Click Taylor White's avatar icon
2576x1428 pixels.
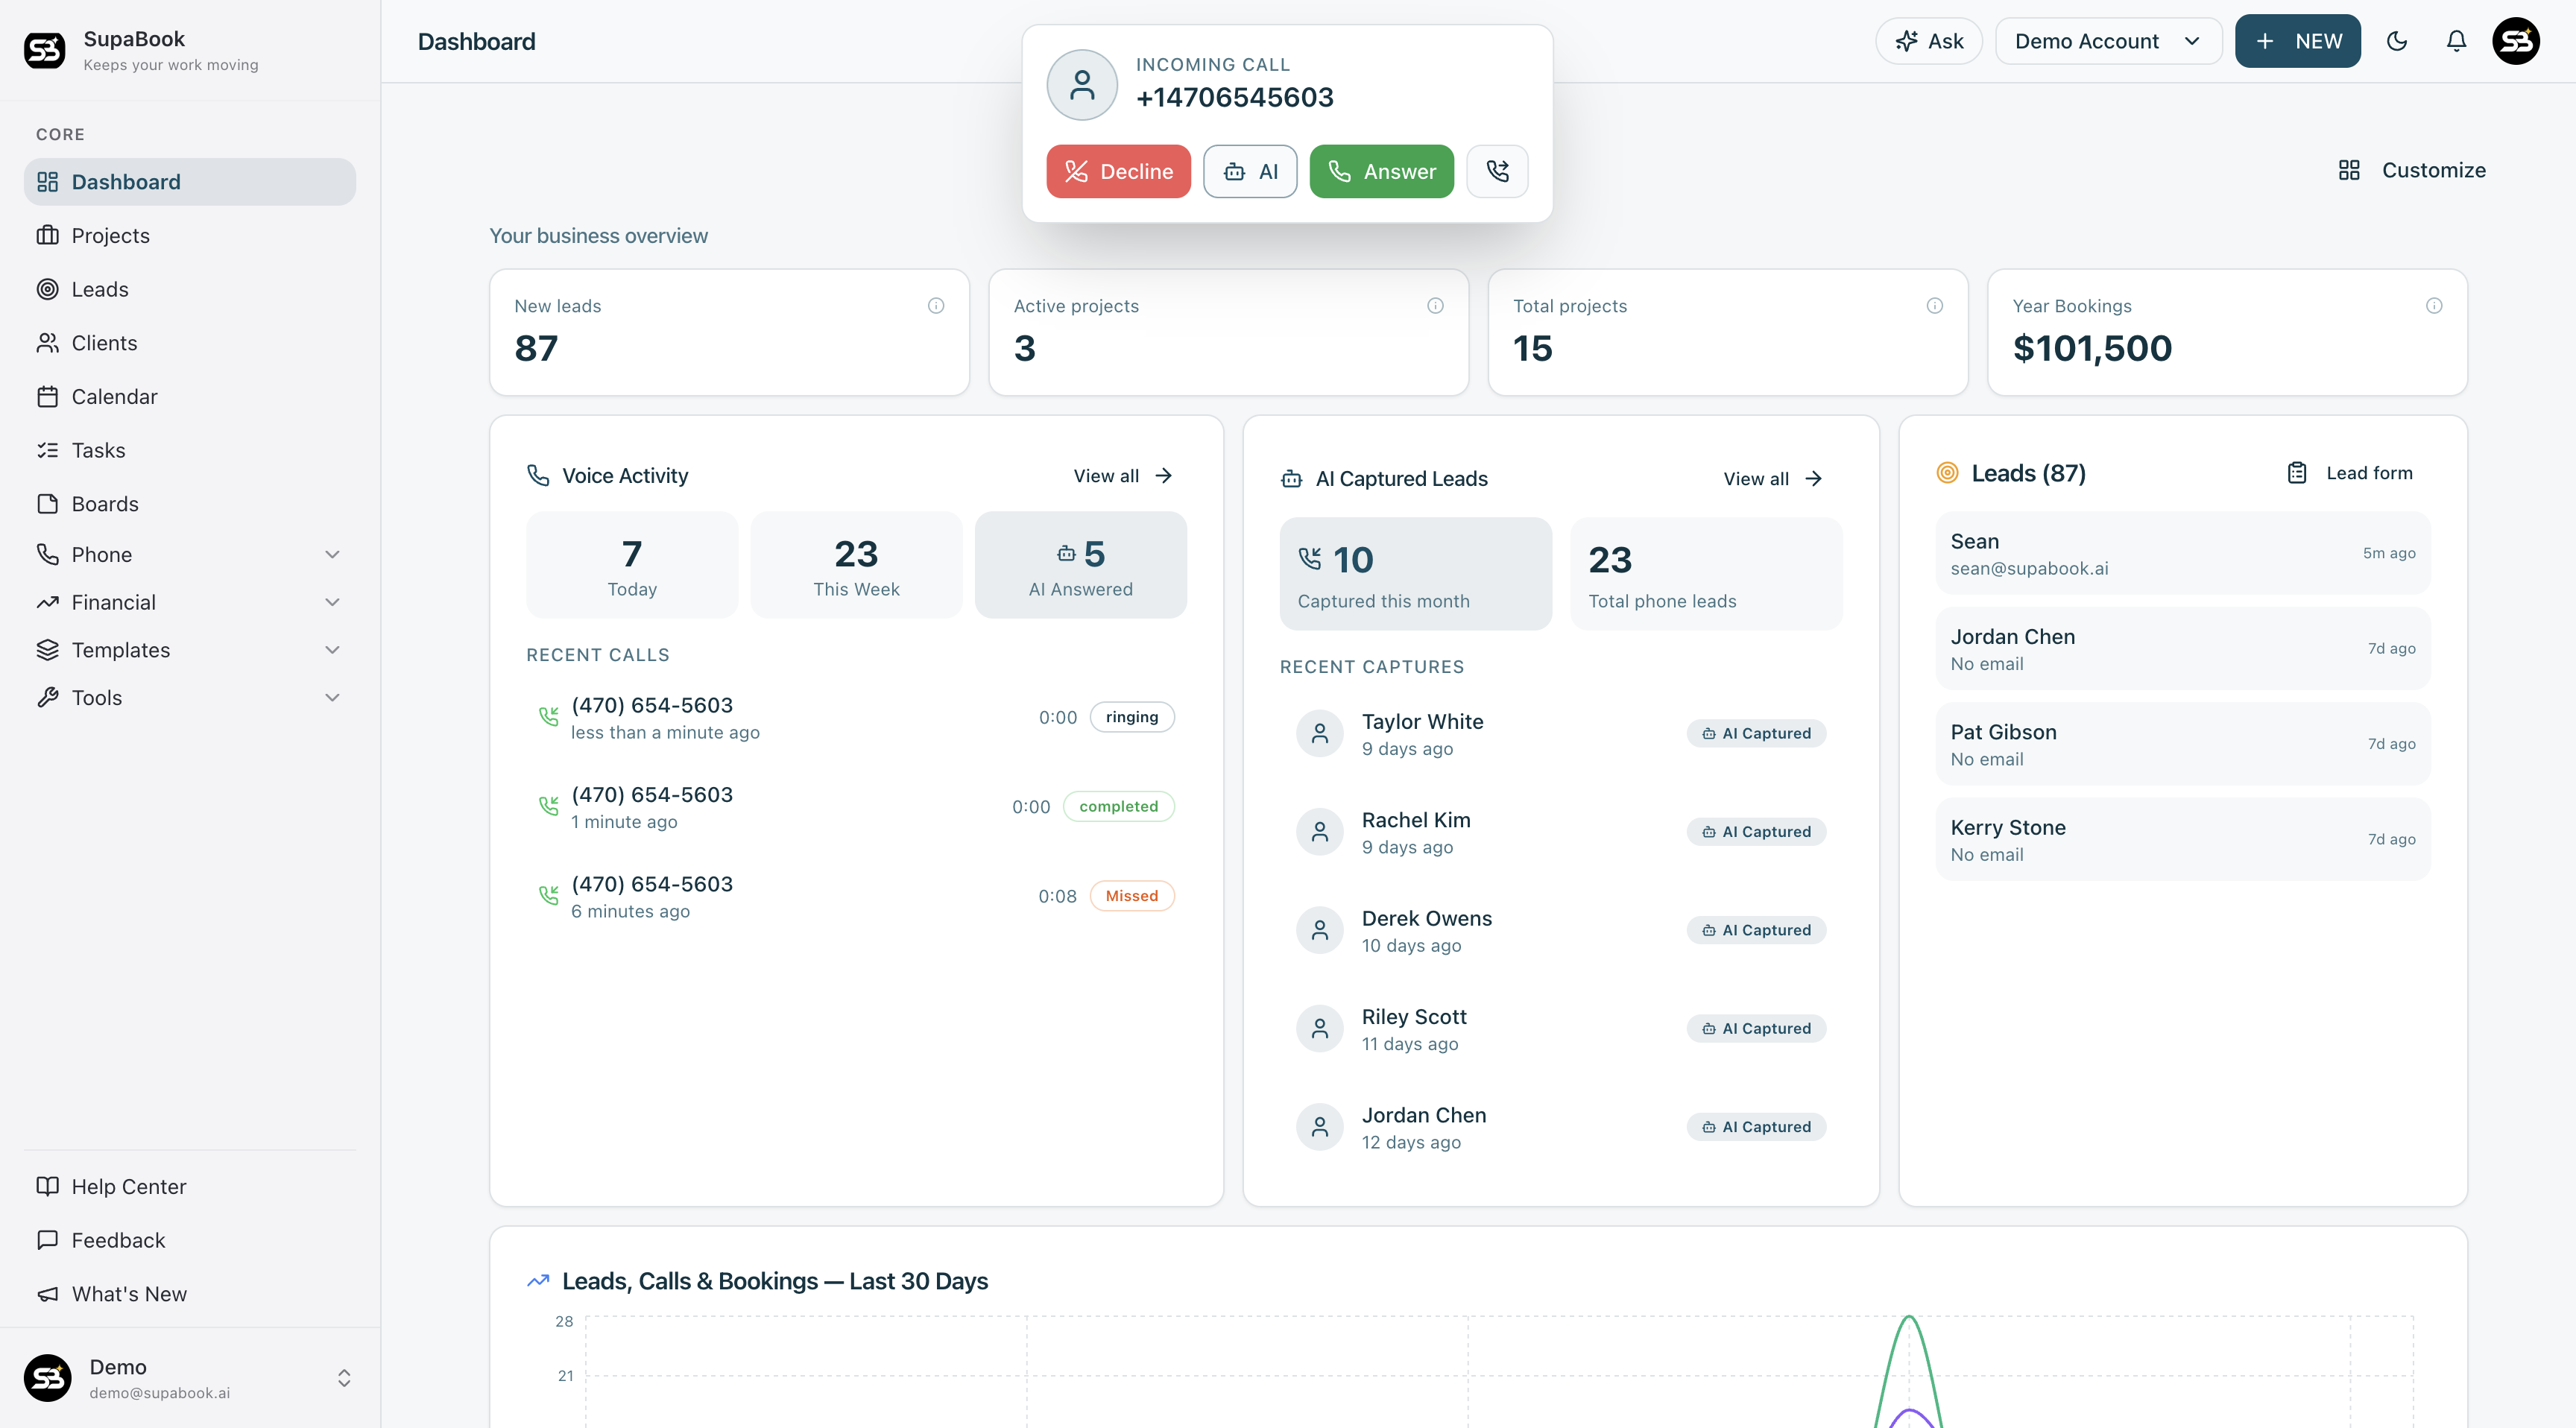1320,733
